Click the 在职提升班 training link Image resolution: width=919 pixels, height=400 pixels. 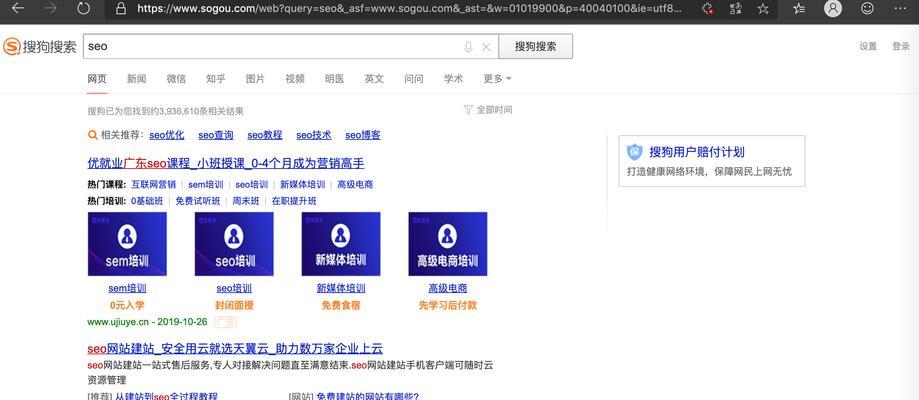click(294, 201)
